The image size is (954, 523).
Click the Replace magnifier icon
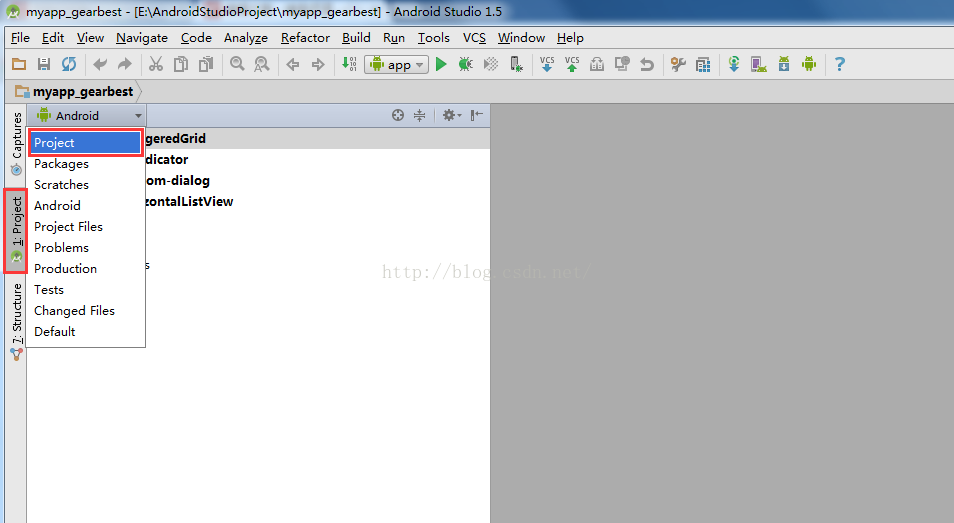point(262,64)
